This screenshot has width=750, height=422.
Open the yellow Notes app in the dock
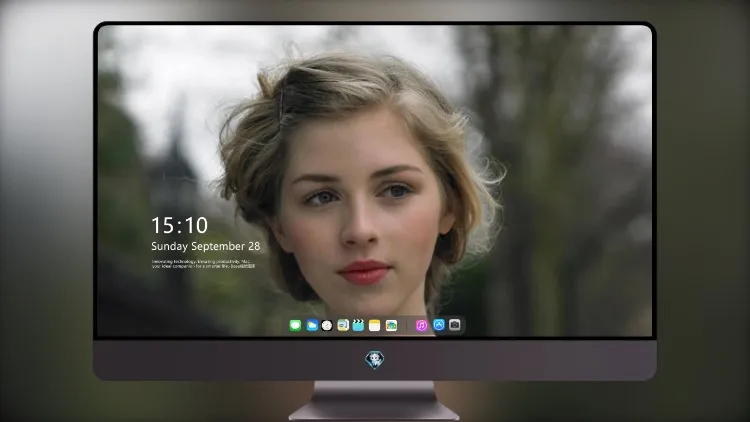coord(375,325)
